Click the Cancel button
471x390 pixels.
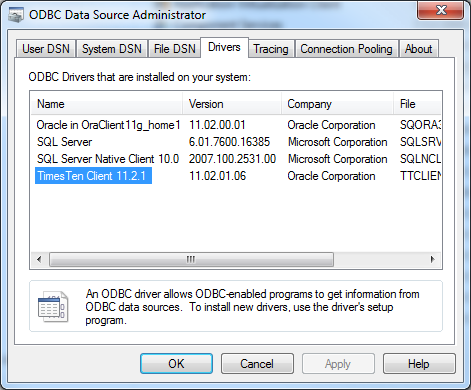pyautogui.click(x=257, y=364)
